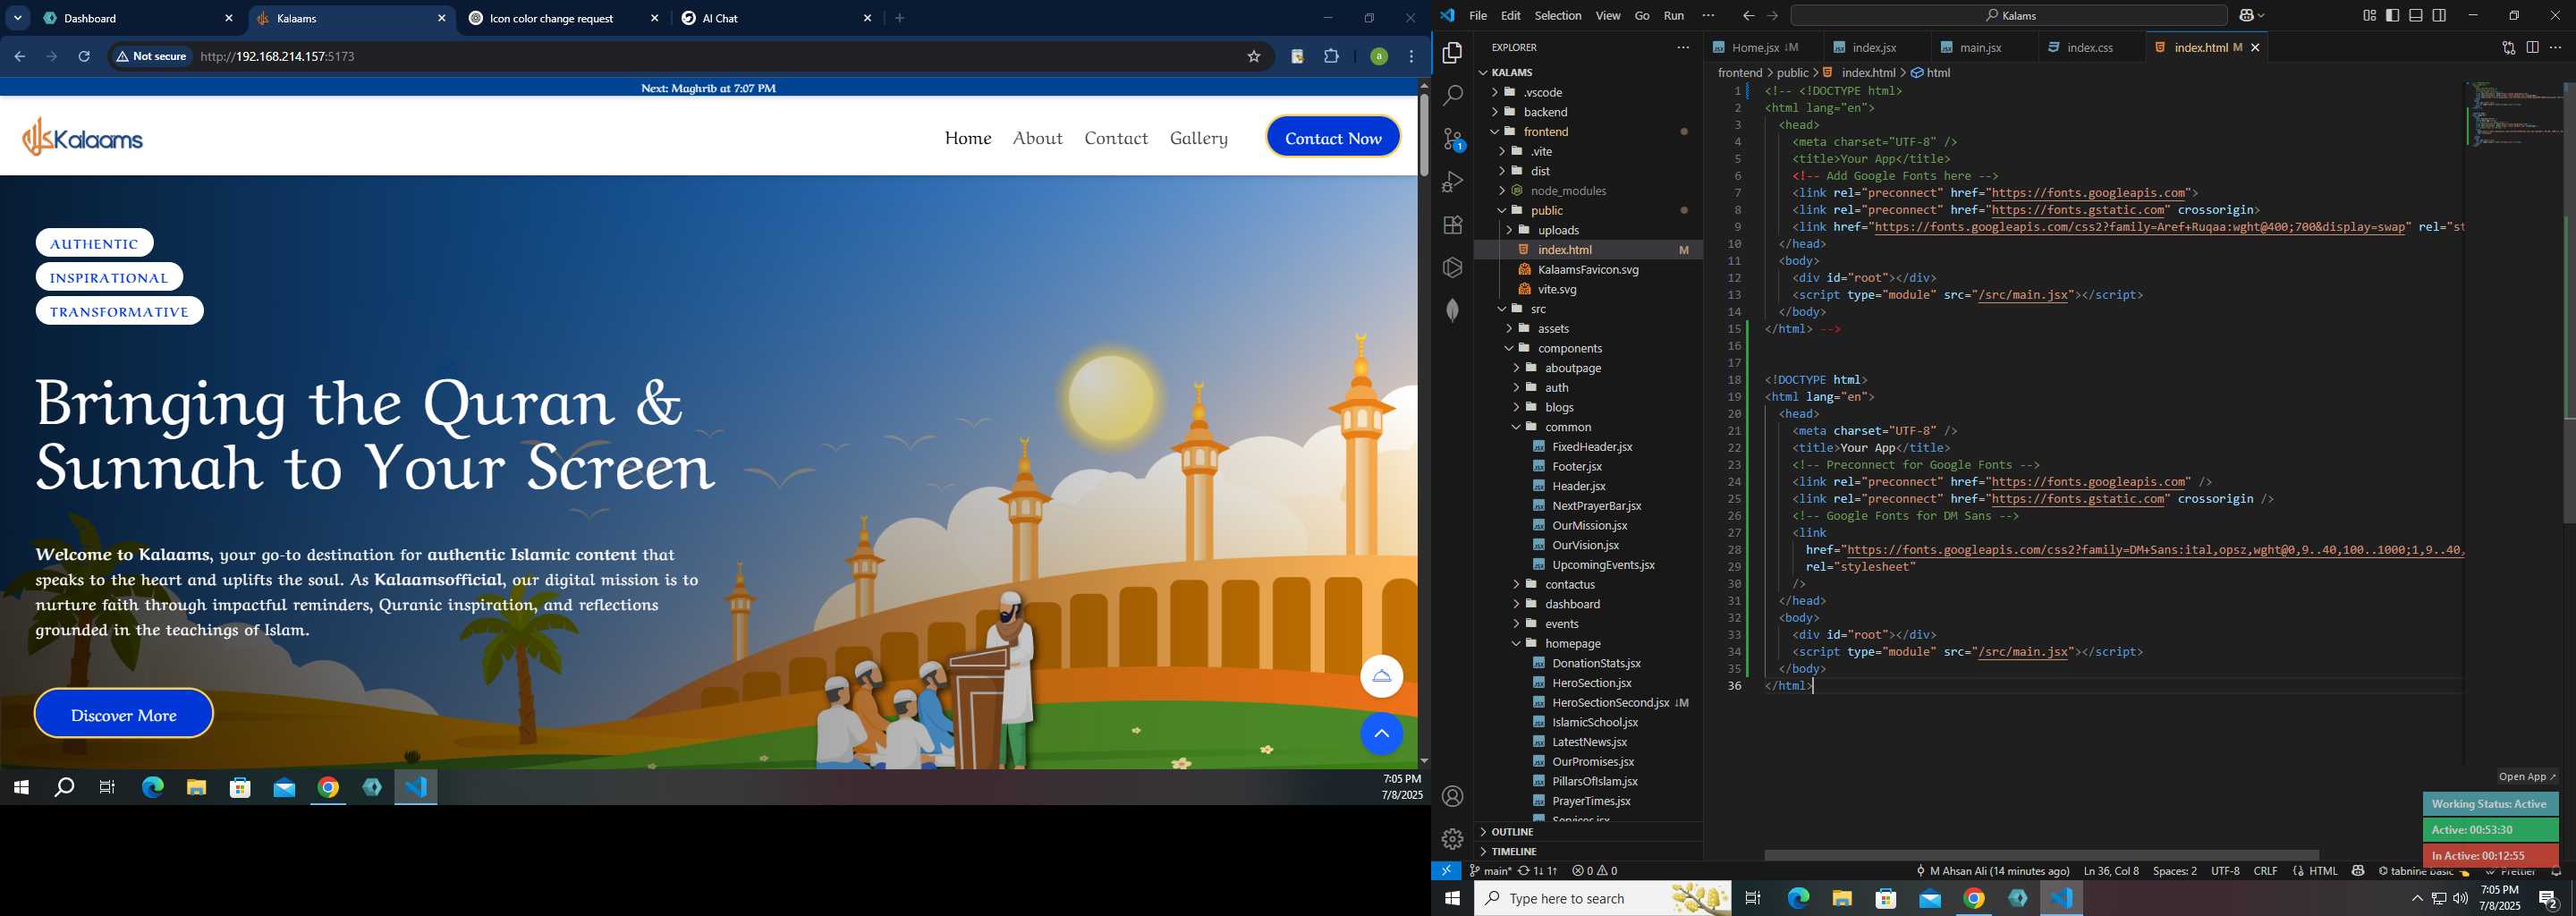Open the About nav link
Viewport: 2576px width, 916px height.
(x=1037, y=138)
